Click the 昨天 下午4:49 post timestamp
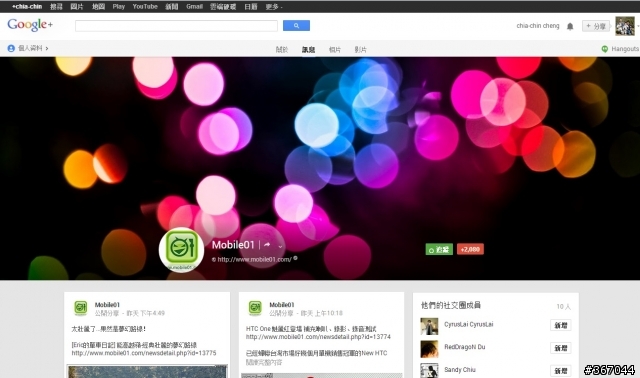The height and width of the screenshot is (378, 640). pyautogui.click(x=145, y=313)
